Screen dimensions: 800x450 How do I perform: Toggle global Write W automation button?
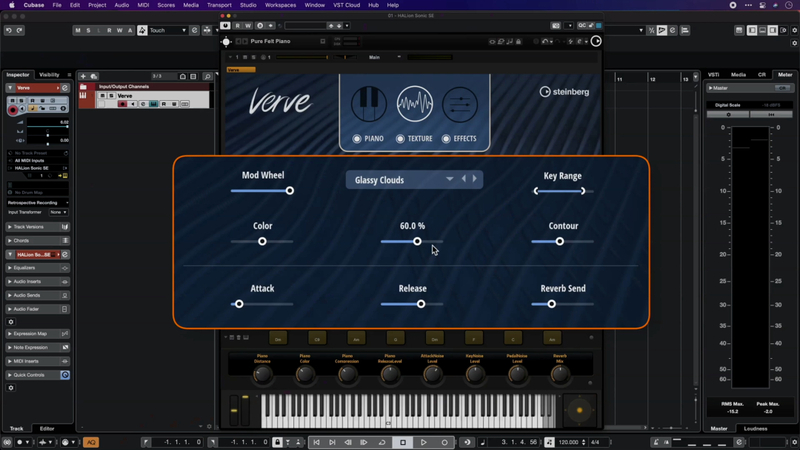click(120, 31)
